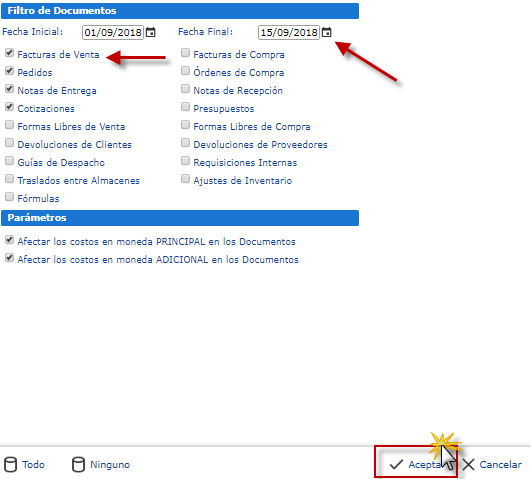The width and height of the screenshot is (531, 479).
Task: Uncheck the Pedidos checkbox
Action: (x=9, y=71)
